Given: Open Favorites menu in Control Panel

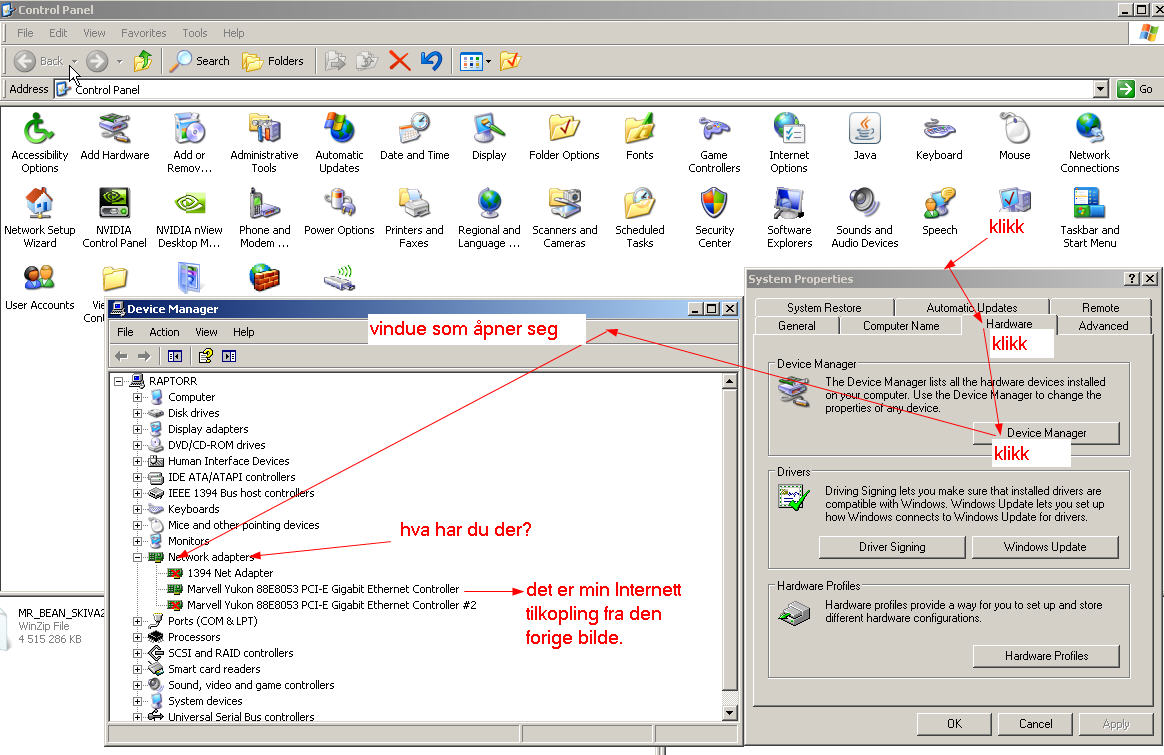Looking at the screenshot, I should pos(143,33).
